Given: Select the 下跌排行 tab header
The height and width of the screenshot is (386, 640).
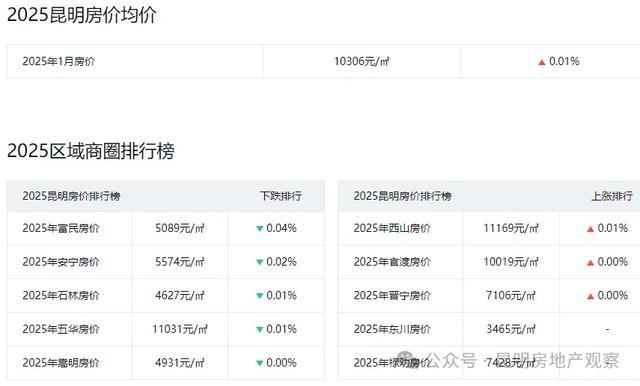Looking at the screenshot, I should (x=281, y=196).
